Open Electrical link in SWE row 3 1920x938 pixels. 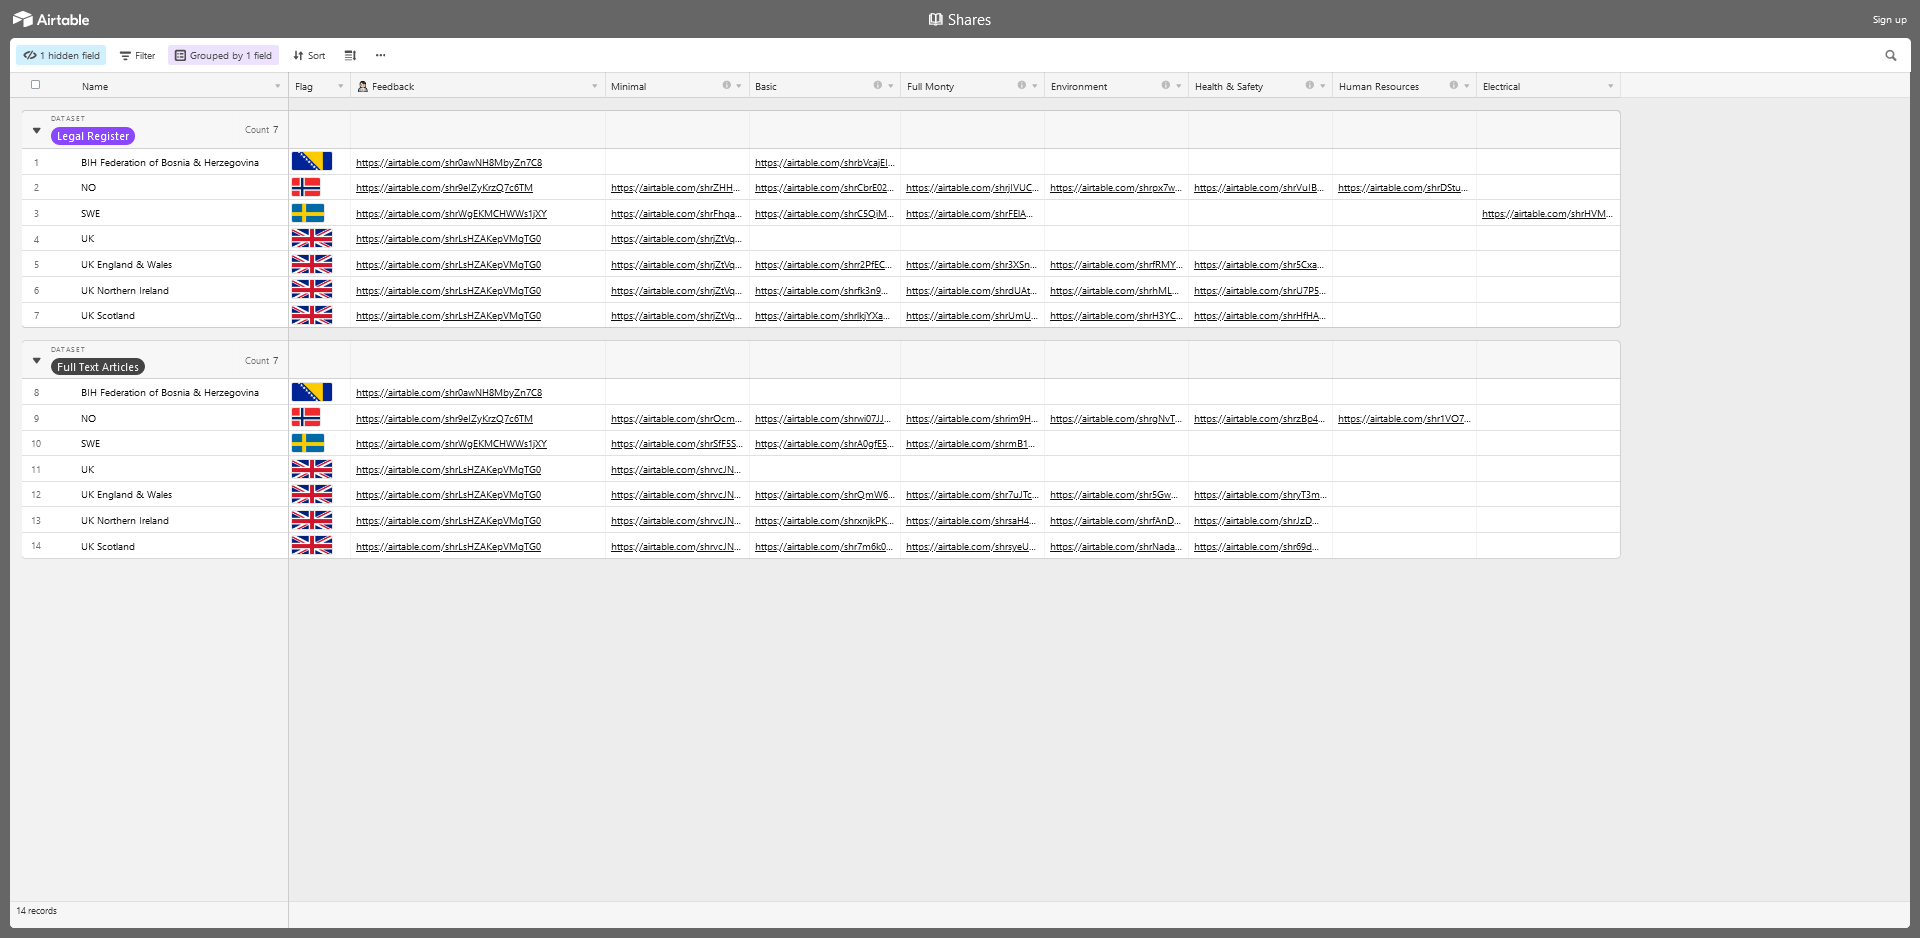(x=1547, y=214)
